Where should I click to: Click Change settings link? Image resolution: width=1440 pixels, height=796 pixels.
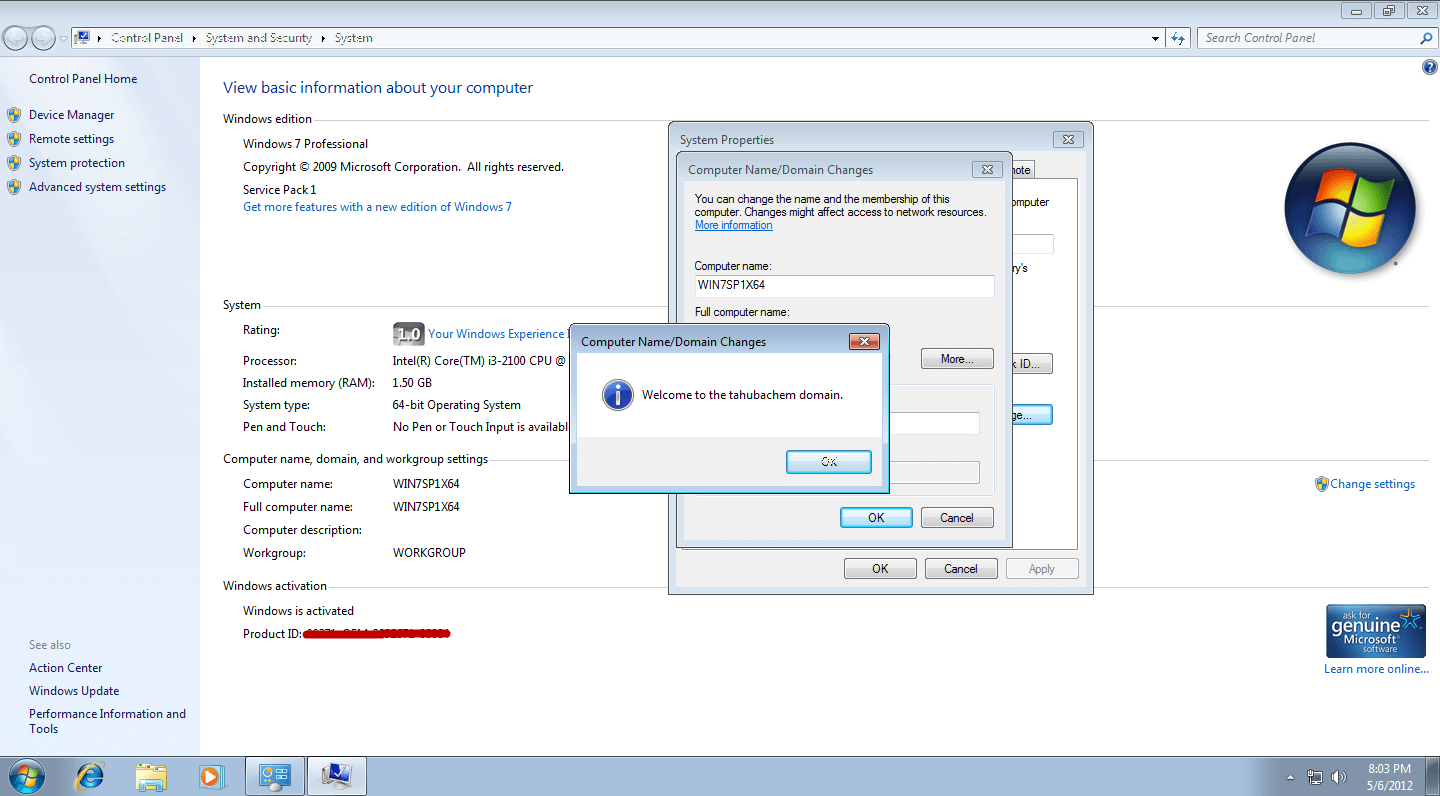coord(1372,484)
